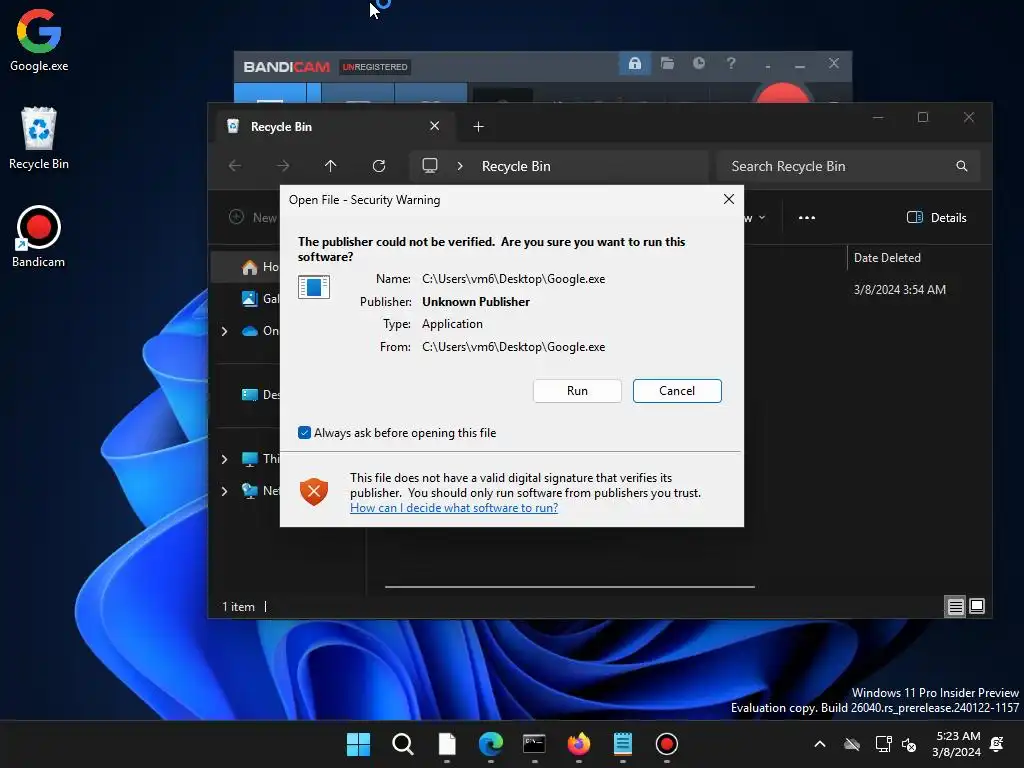Click Recycle Bin in the address bar
The width and height of the screenshot is (1024, 768).
point(516,167)
